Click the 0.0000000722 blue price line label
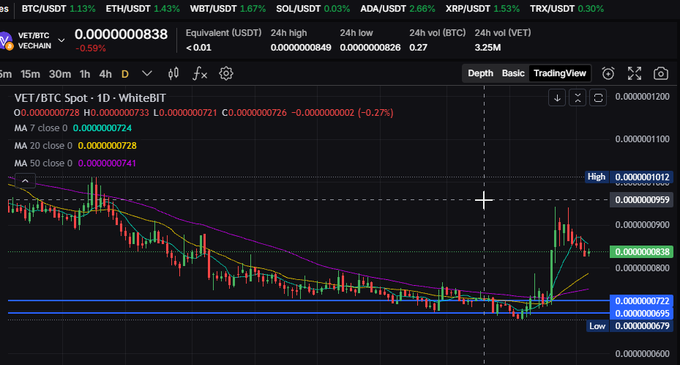 [x=642, y=301]
